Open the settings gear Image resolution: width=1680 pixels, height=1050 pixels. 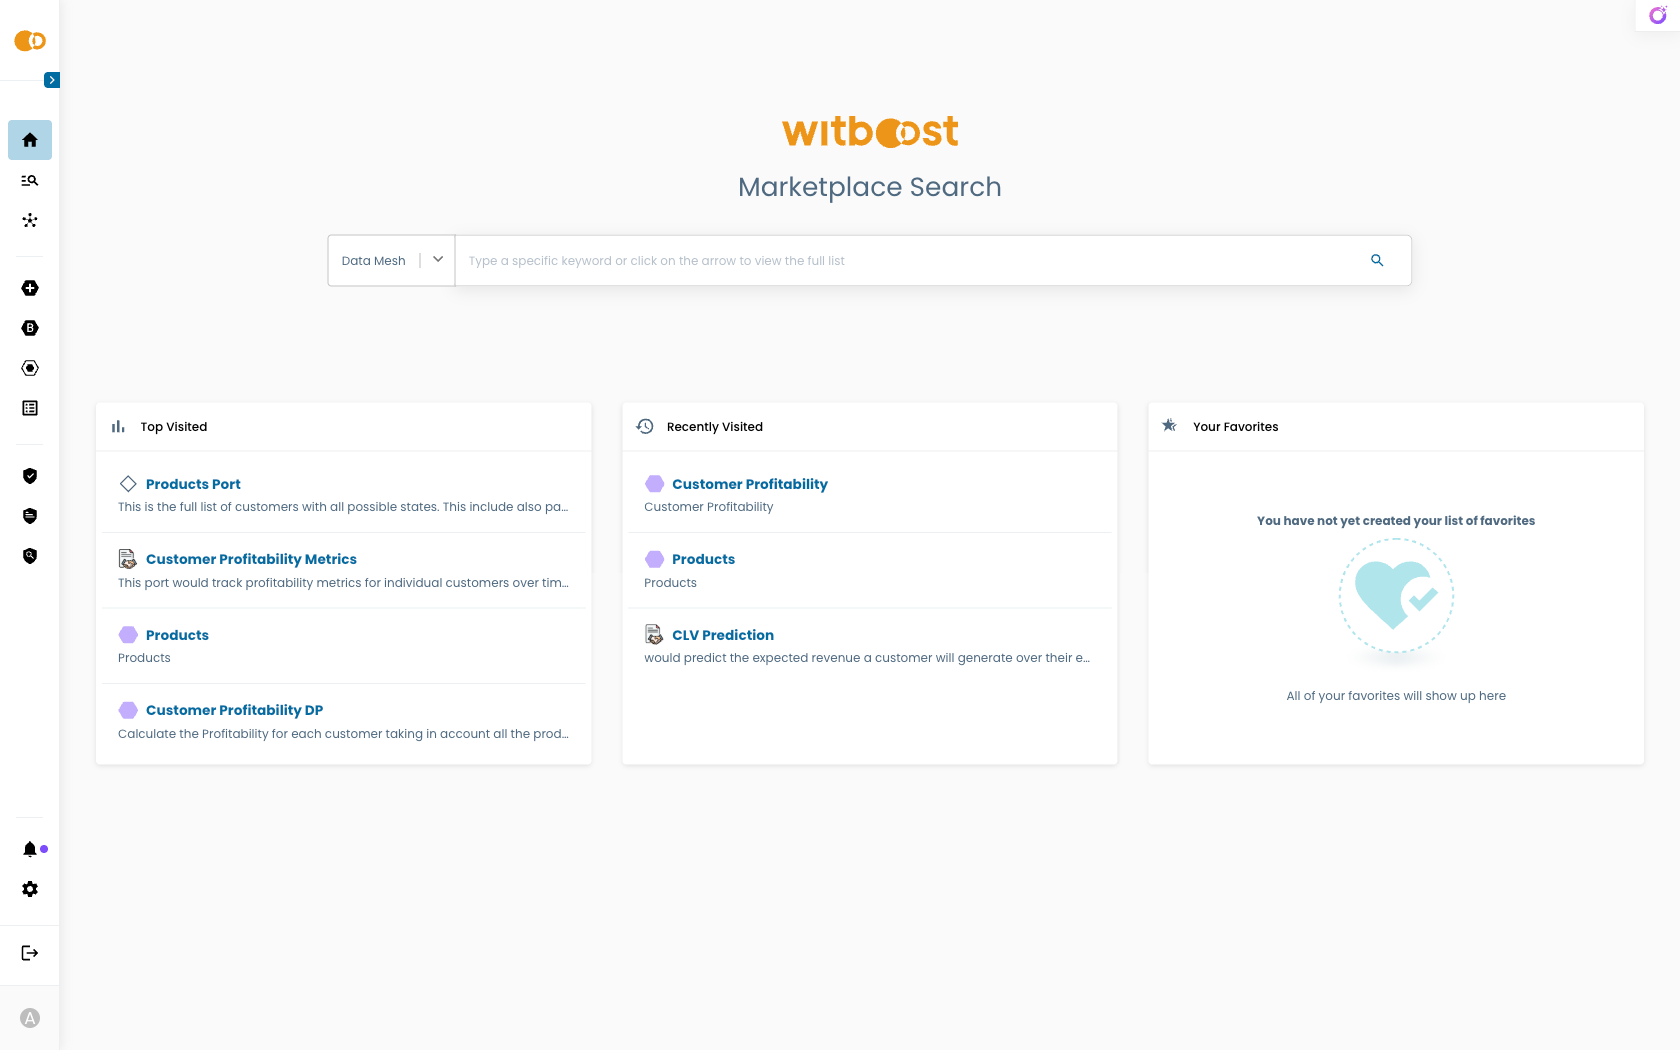point(30,889)
